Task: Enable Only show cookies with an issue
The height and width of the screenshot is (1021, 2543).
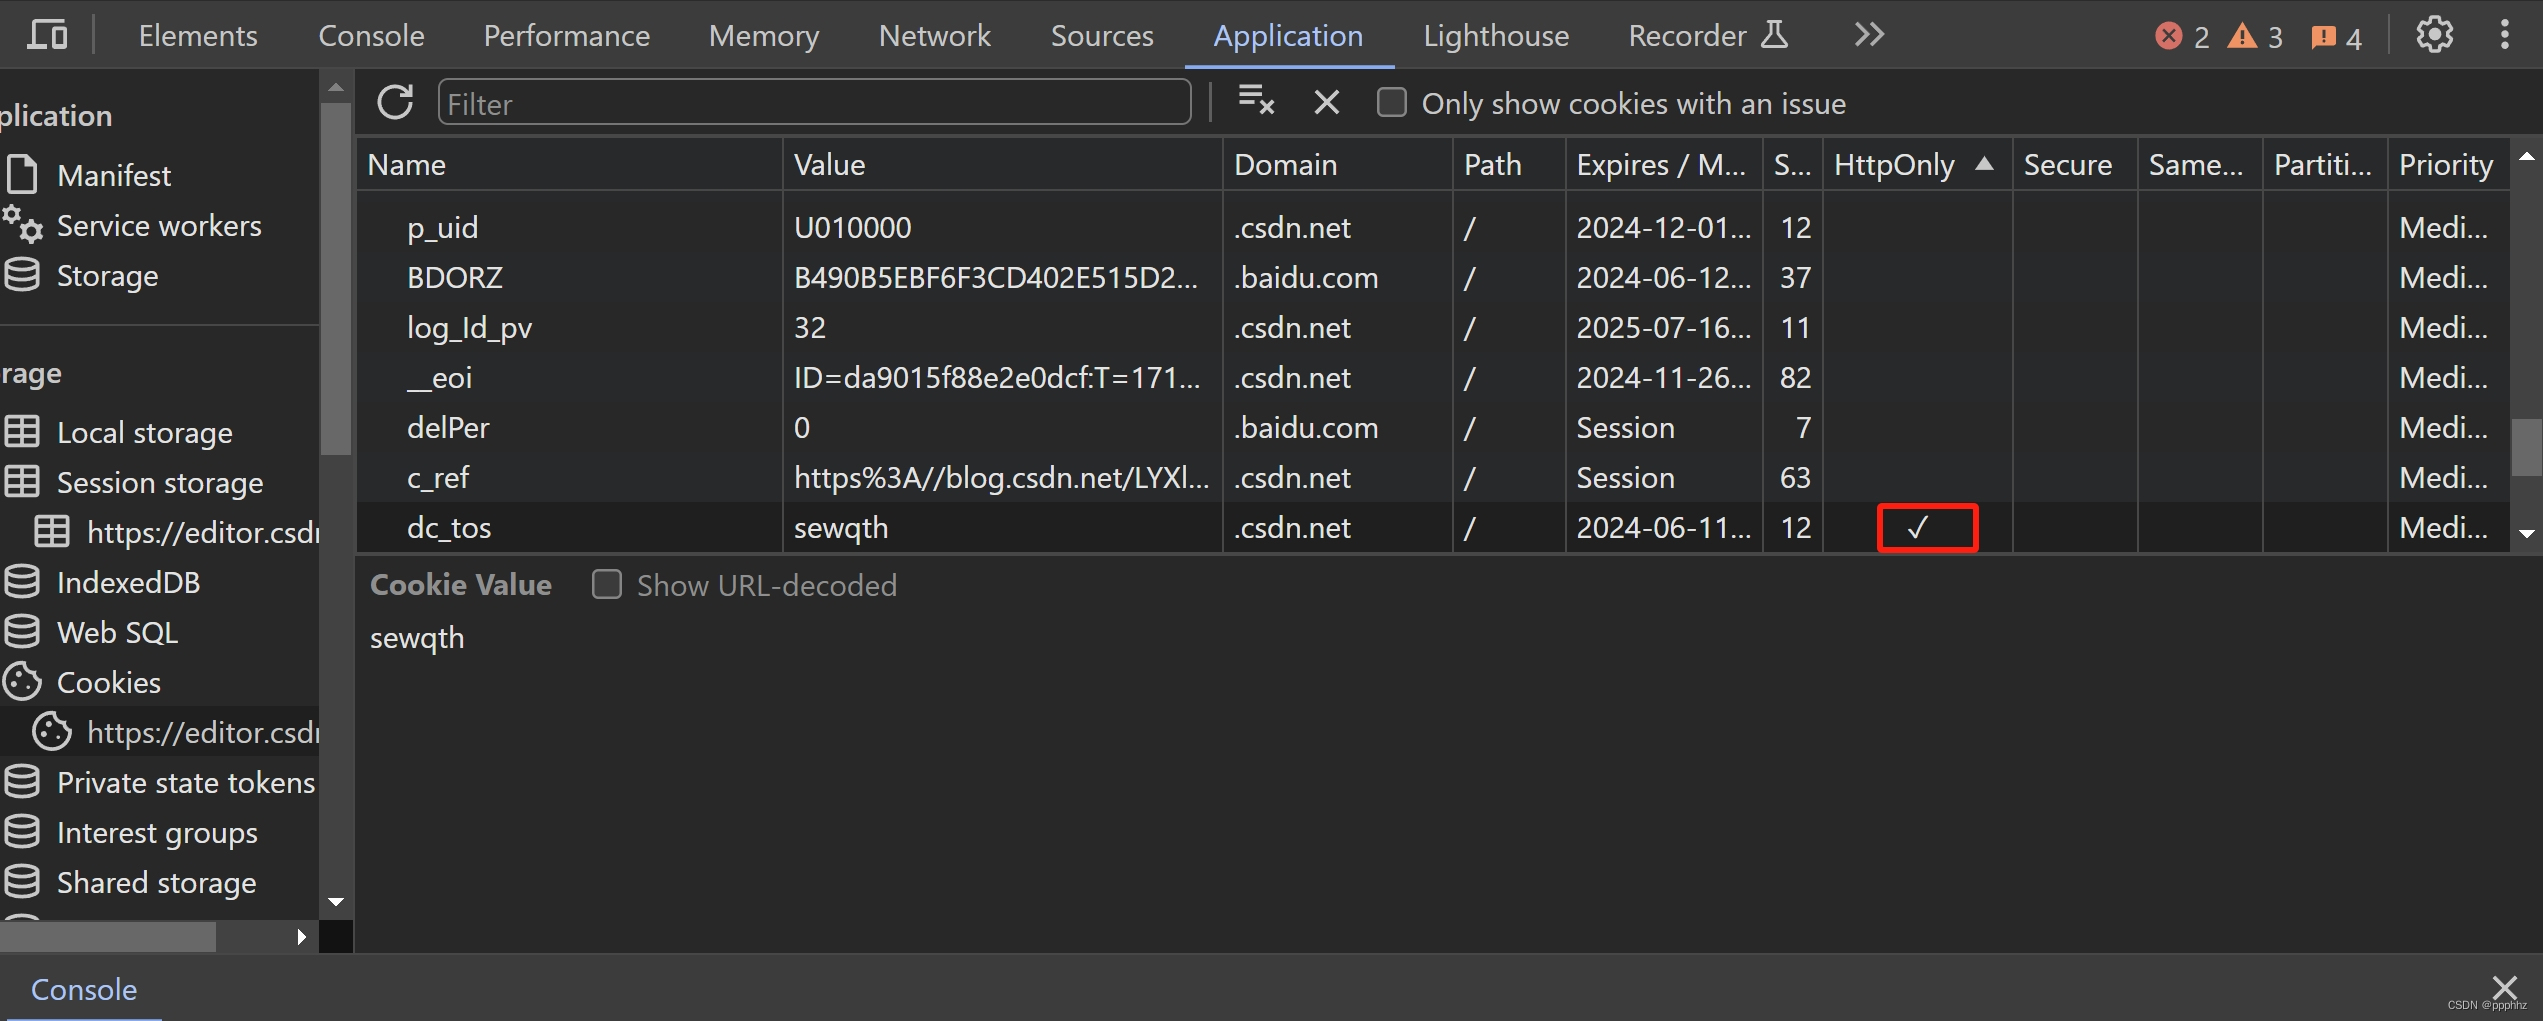Action: coord(1391,103)
